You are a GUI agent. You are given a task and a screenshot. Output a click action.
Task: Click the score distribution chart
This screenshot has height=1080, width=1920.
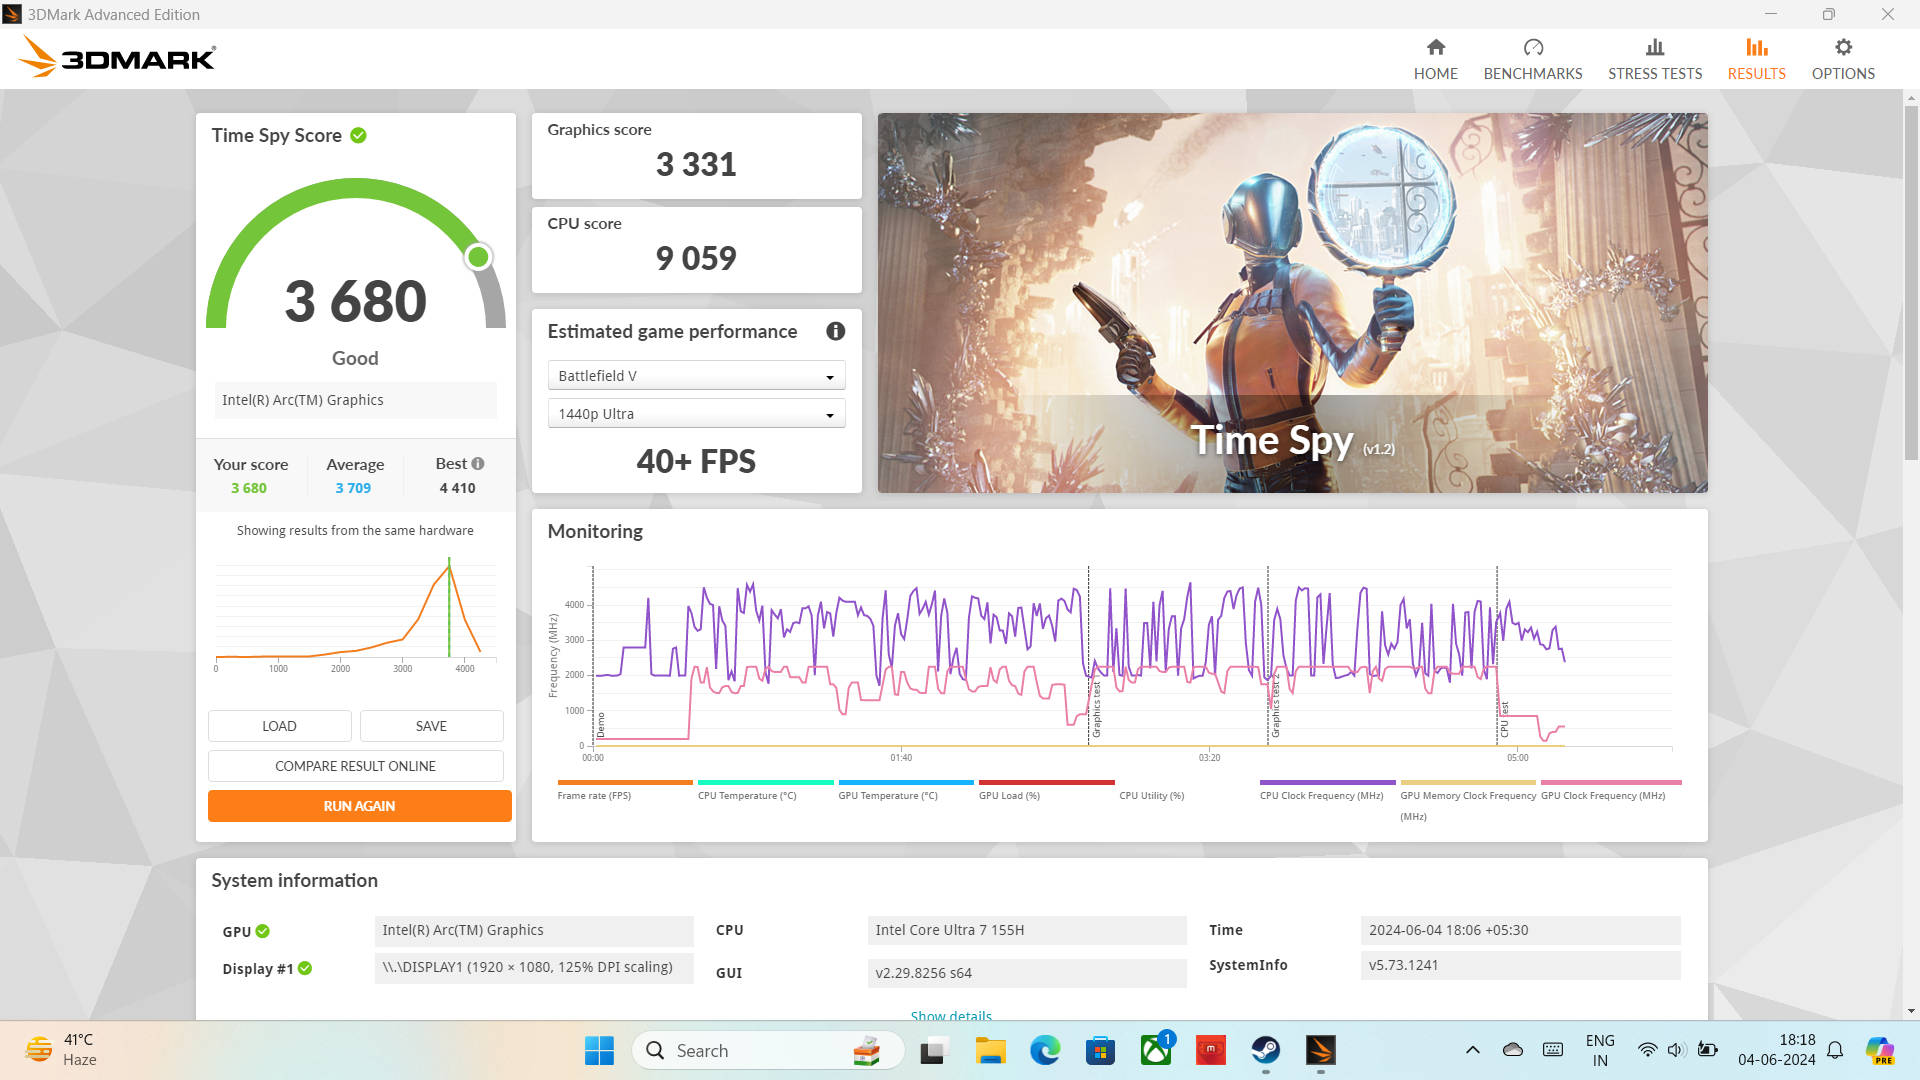coord(355,615)
